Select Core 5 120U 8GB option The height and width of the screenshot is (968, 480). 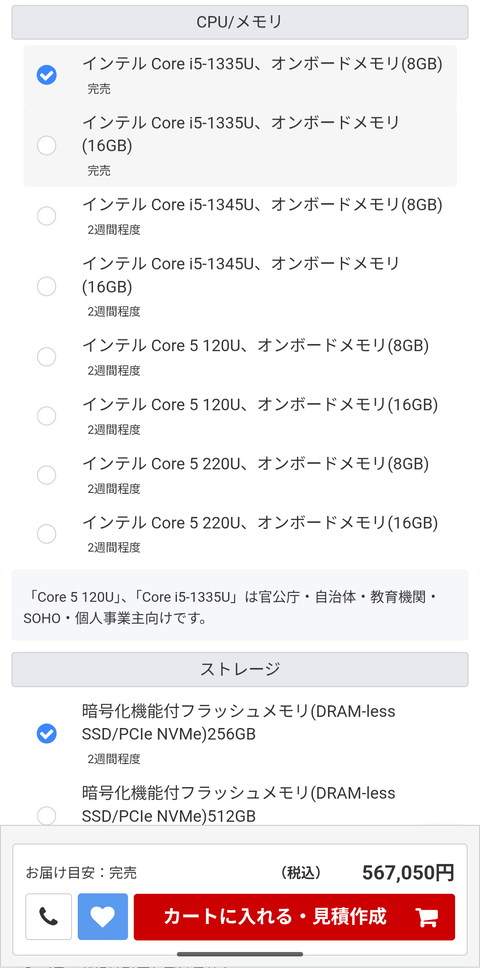pos(46,357)
